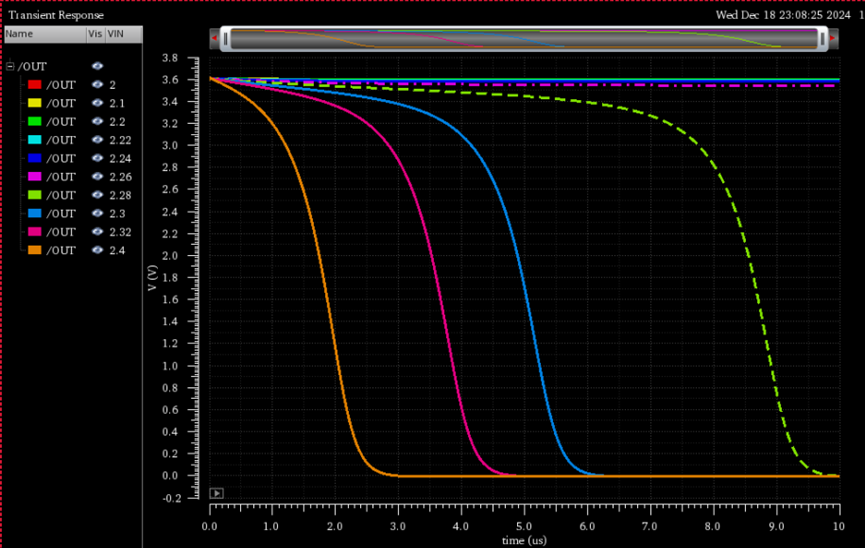Collapse the /OUT signal group tree
865x548 pixels.
10,66
